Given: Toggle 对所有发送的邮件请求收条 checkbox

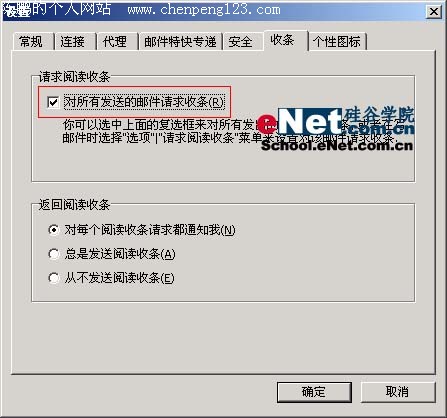Looking at the screenshot, I should click(53, 102).
